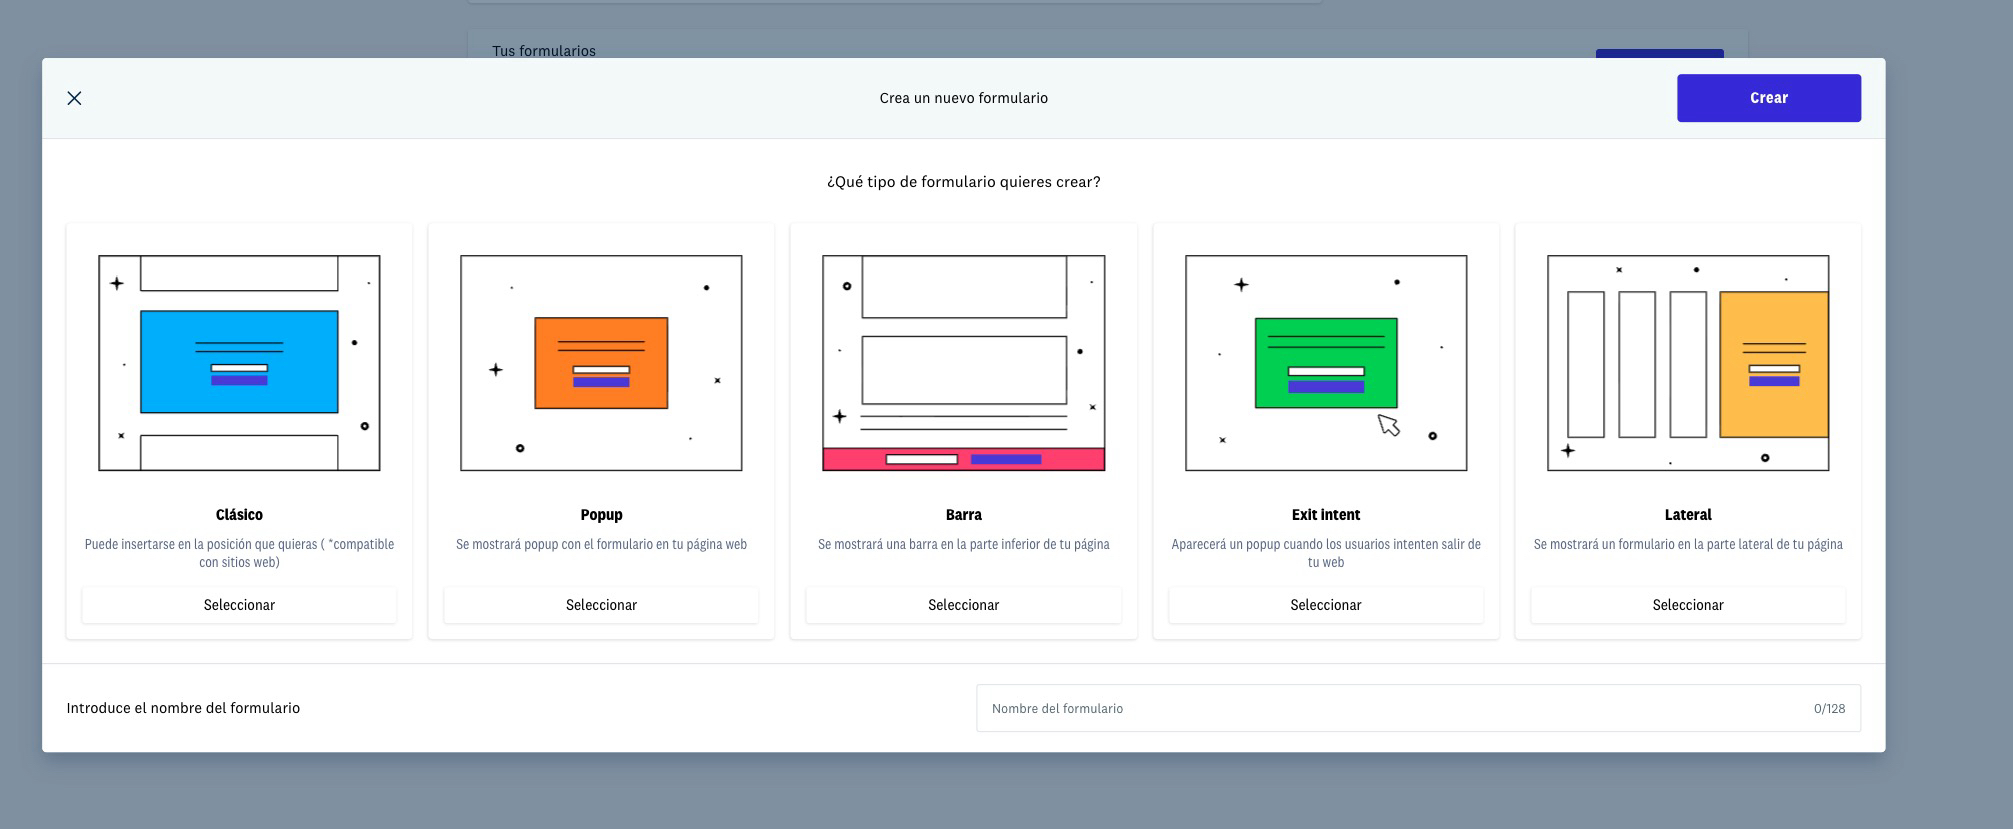Click the Clásico title text
Image resolution: width=2013 pixels, height=829 pixels.
239,515
